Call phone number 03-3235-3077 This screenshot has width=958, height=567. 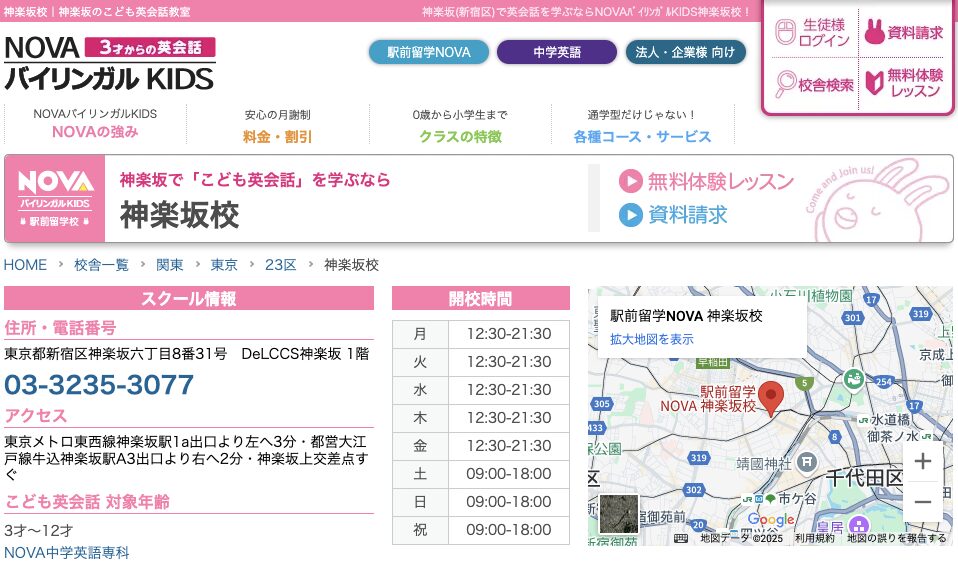point(99,385)
